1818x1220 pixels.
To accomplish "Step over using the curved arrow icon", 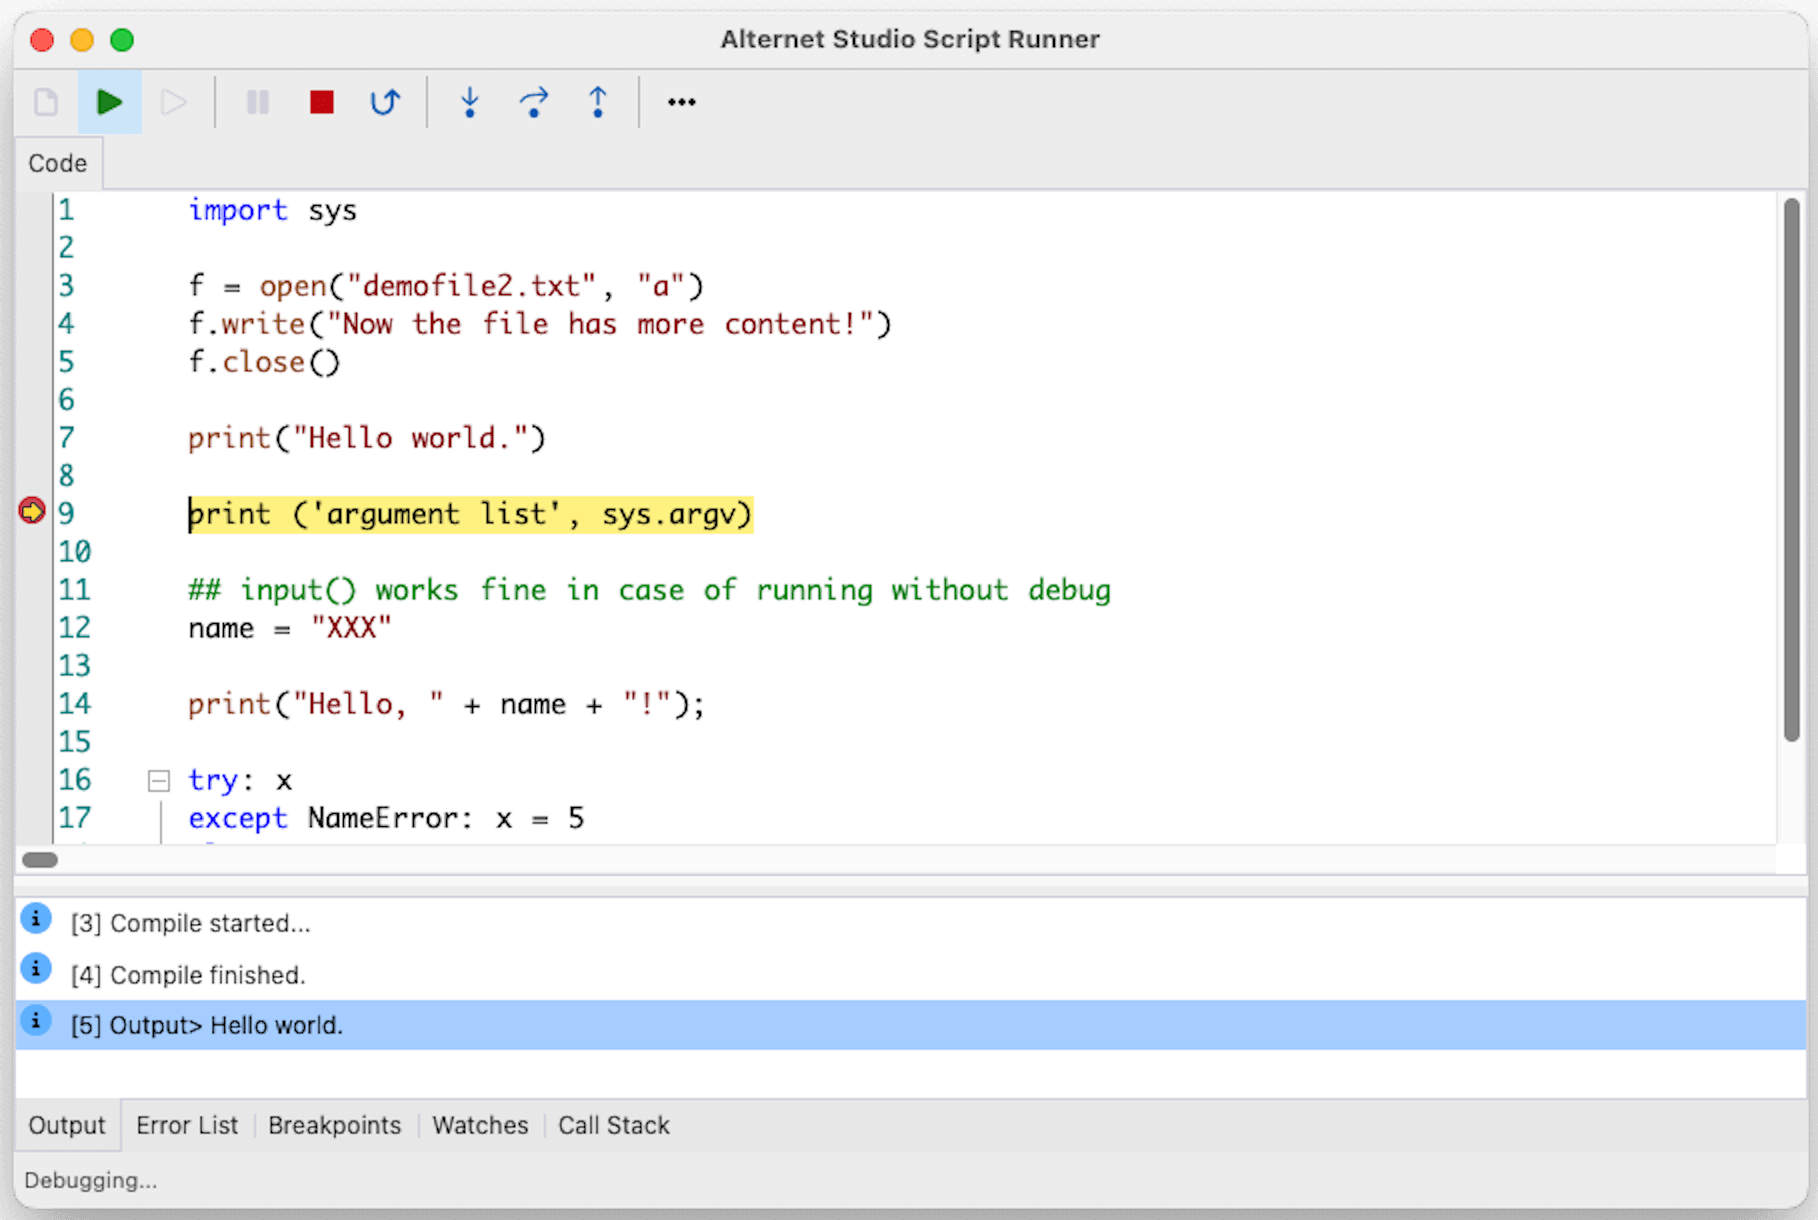I will 534,102.
